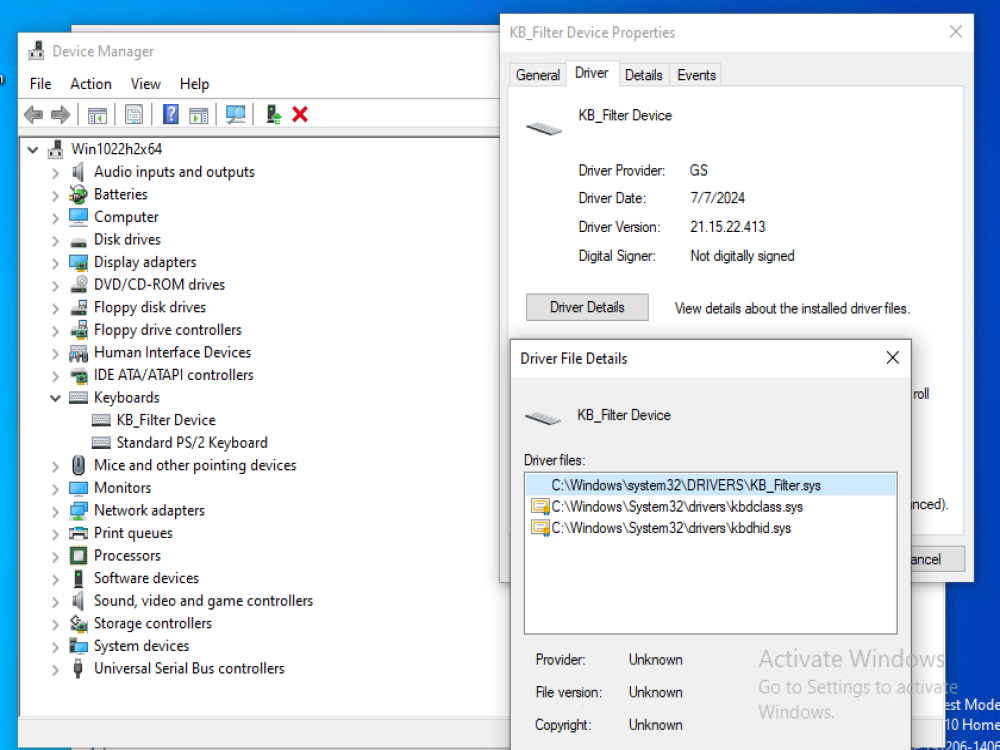This screenshot has width=1000, height=750.
Task: Click the Batteries category icon
Action: click(x=78, y=195)
